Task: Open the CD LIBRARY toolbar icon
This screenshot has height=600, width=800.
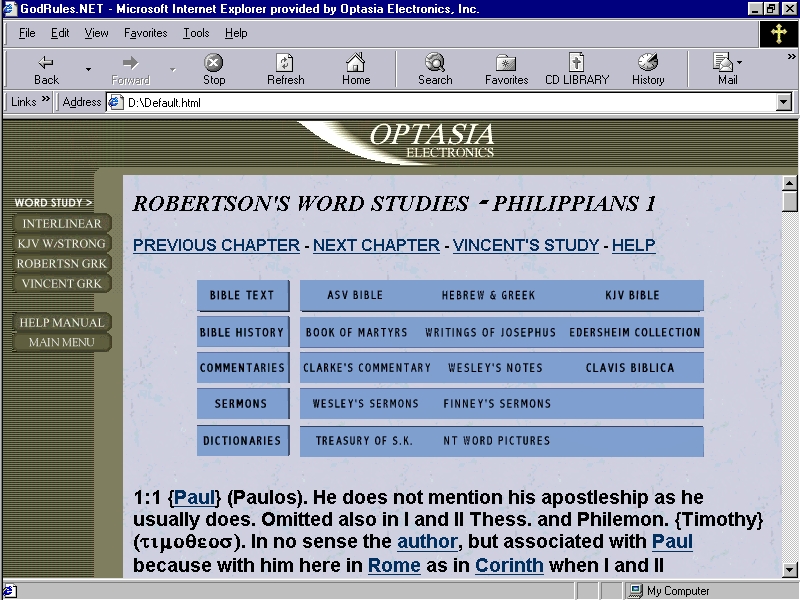Action: pos(576,62)
